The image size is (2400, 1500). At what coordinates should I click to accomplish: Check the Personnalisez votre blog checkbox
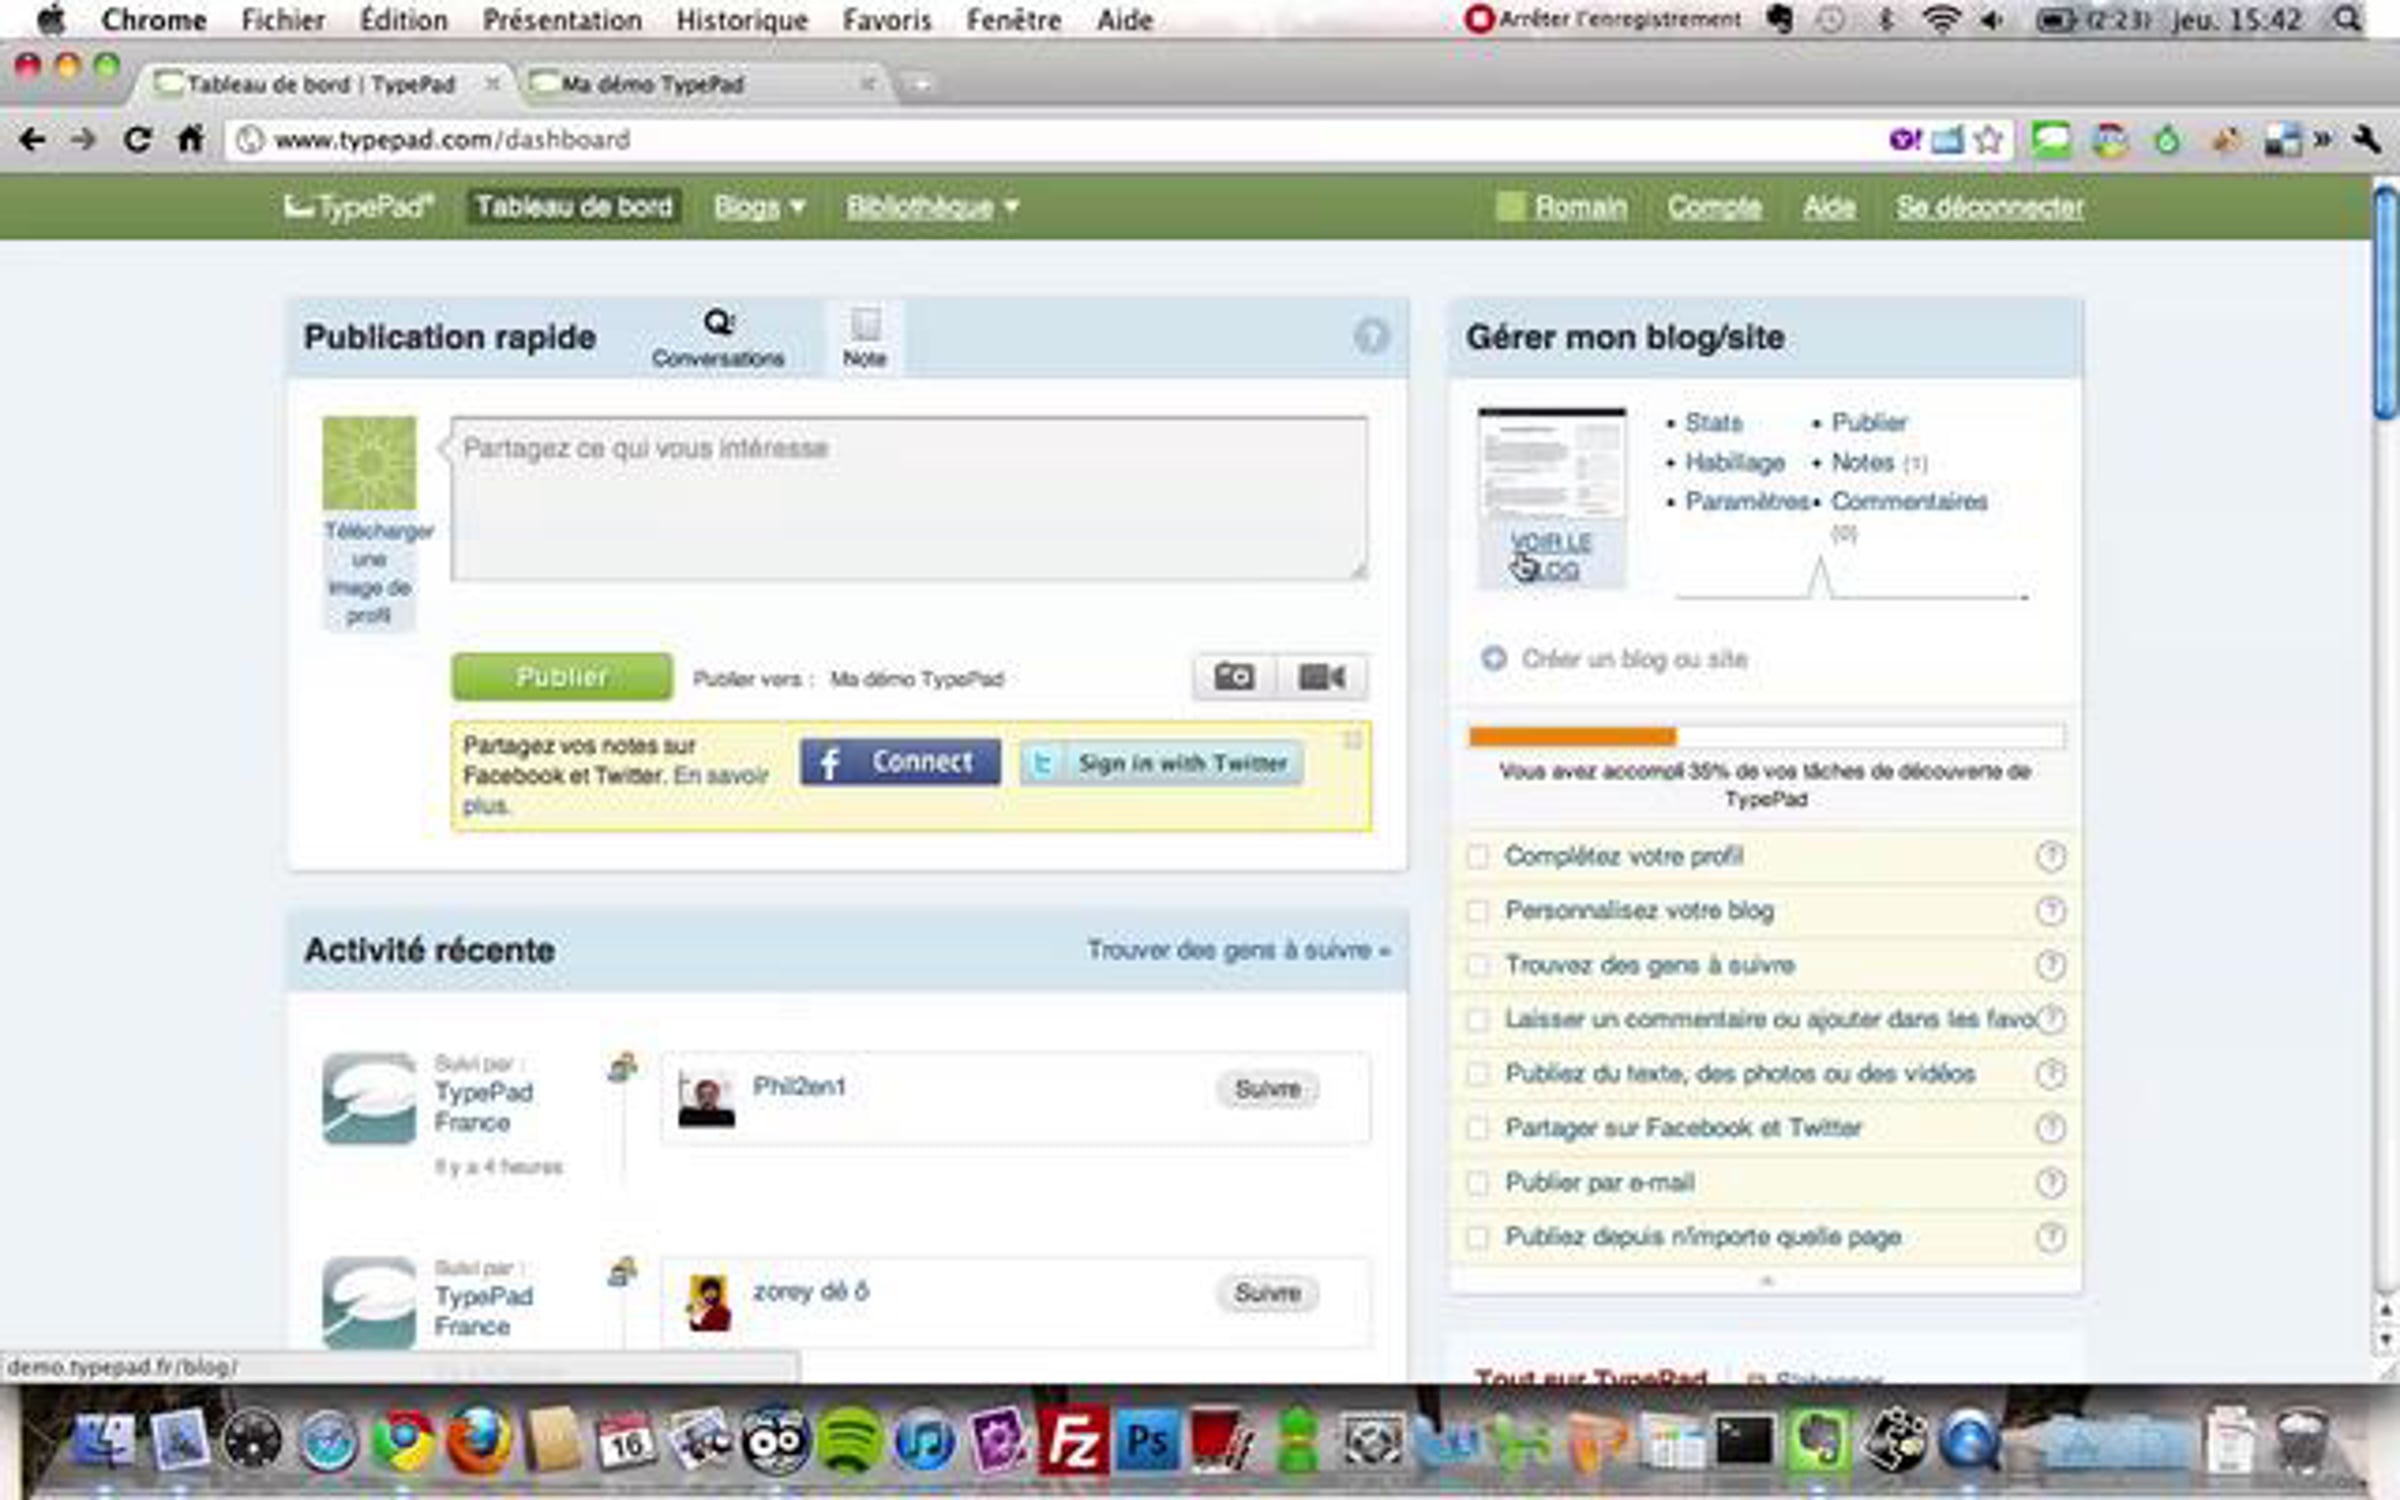click(x=1477, y=911)
